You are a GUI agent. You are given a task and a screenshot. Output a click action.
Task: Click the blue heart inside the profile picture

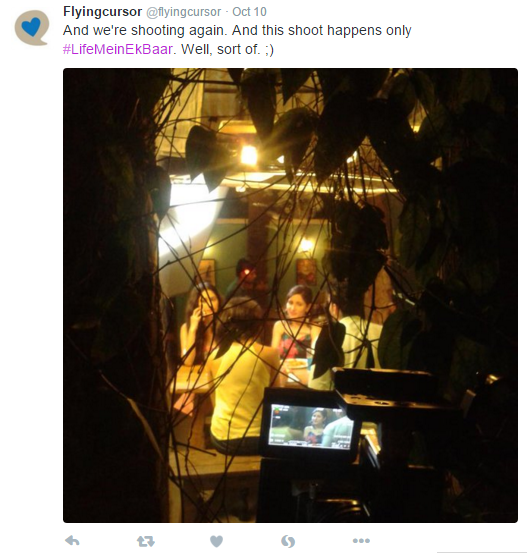(31, 27)
